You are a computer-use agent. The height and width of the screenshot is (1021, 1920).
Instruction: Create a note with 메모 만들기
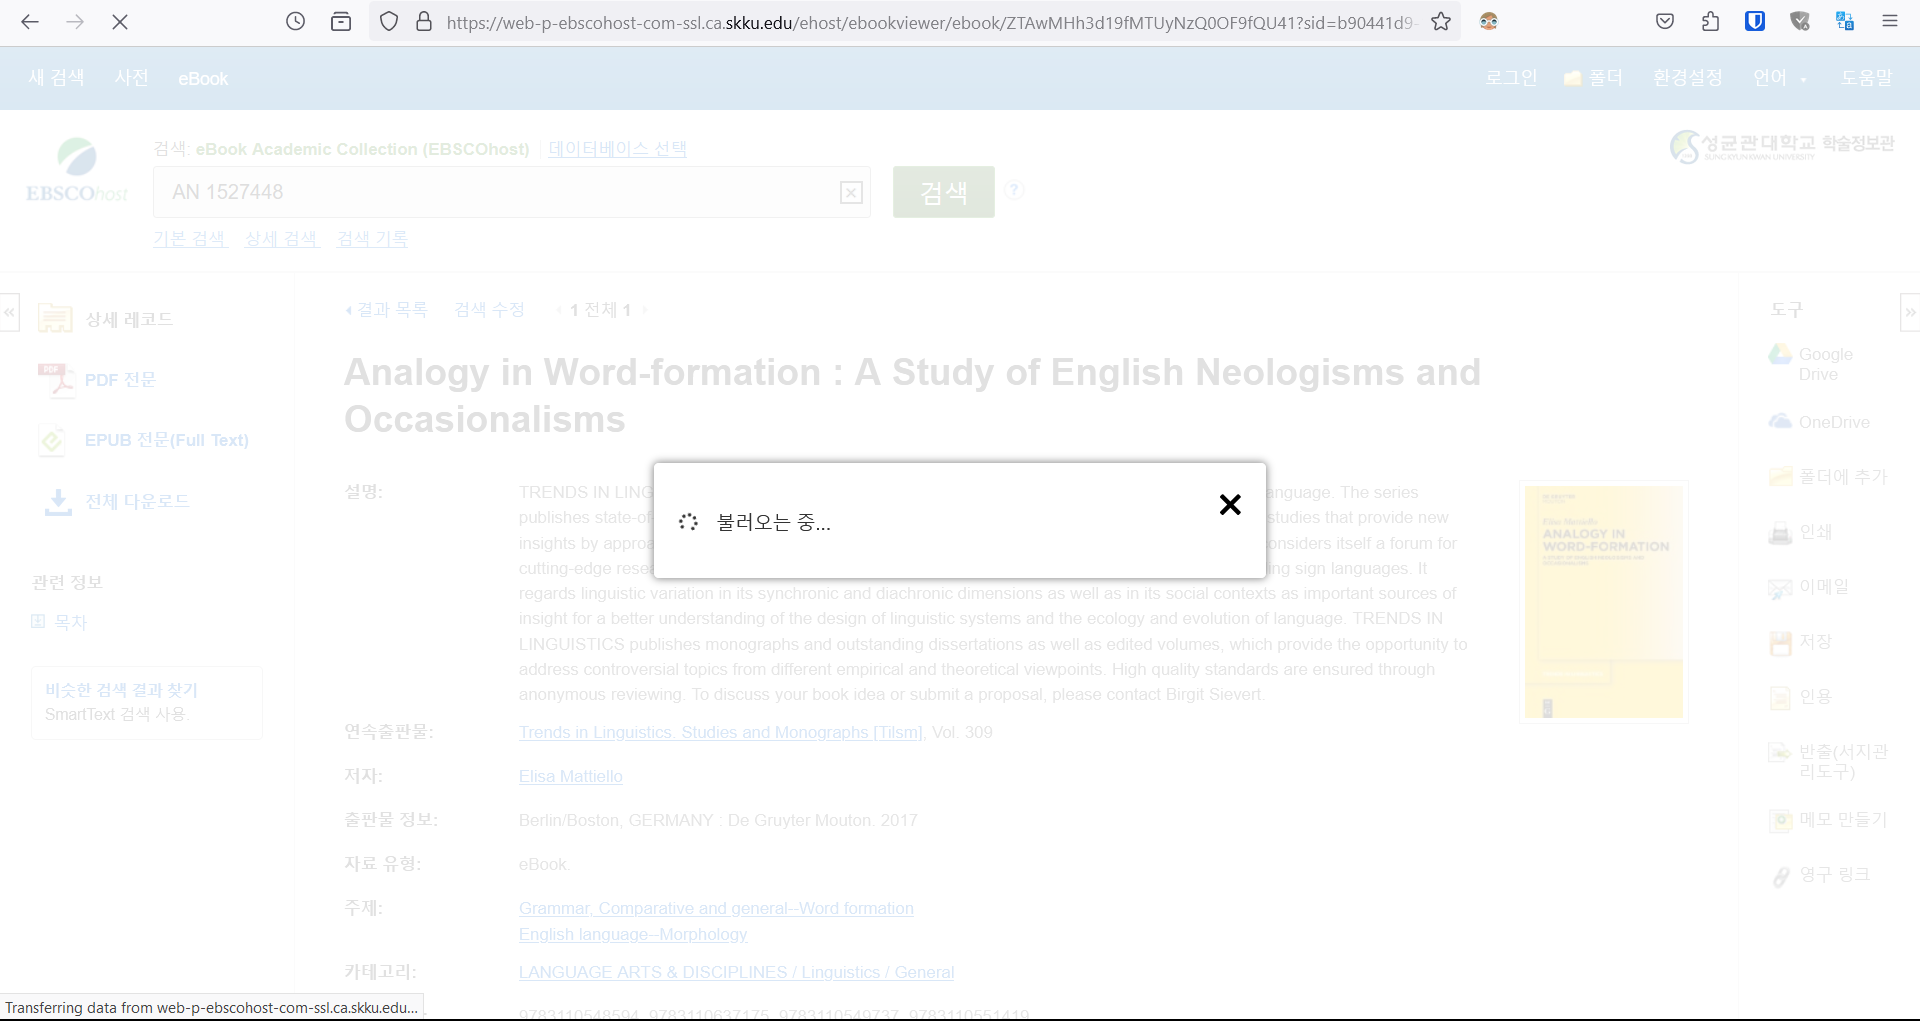1830,819
